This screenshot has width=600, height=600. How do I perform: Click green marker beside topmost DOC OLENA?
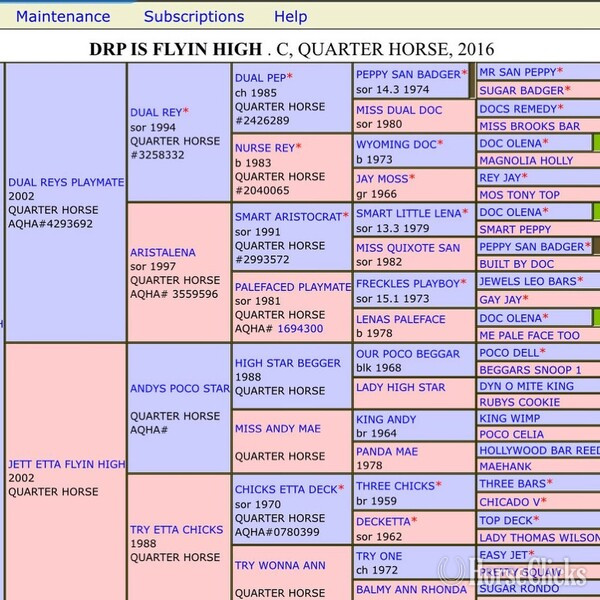coord(596,143)
